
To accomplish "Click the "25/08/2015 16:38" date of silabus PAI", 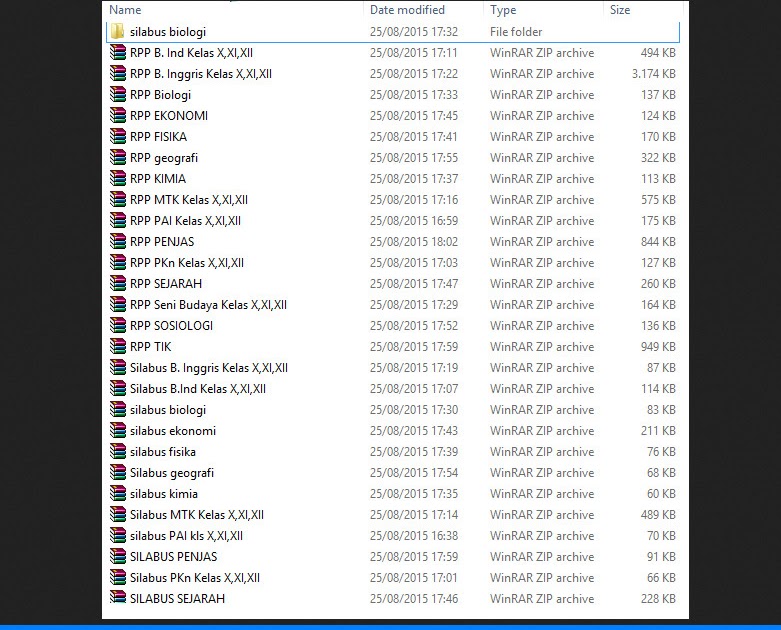I will coord(413,535).
